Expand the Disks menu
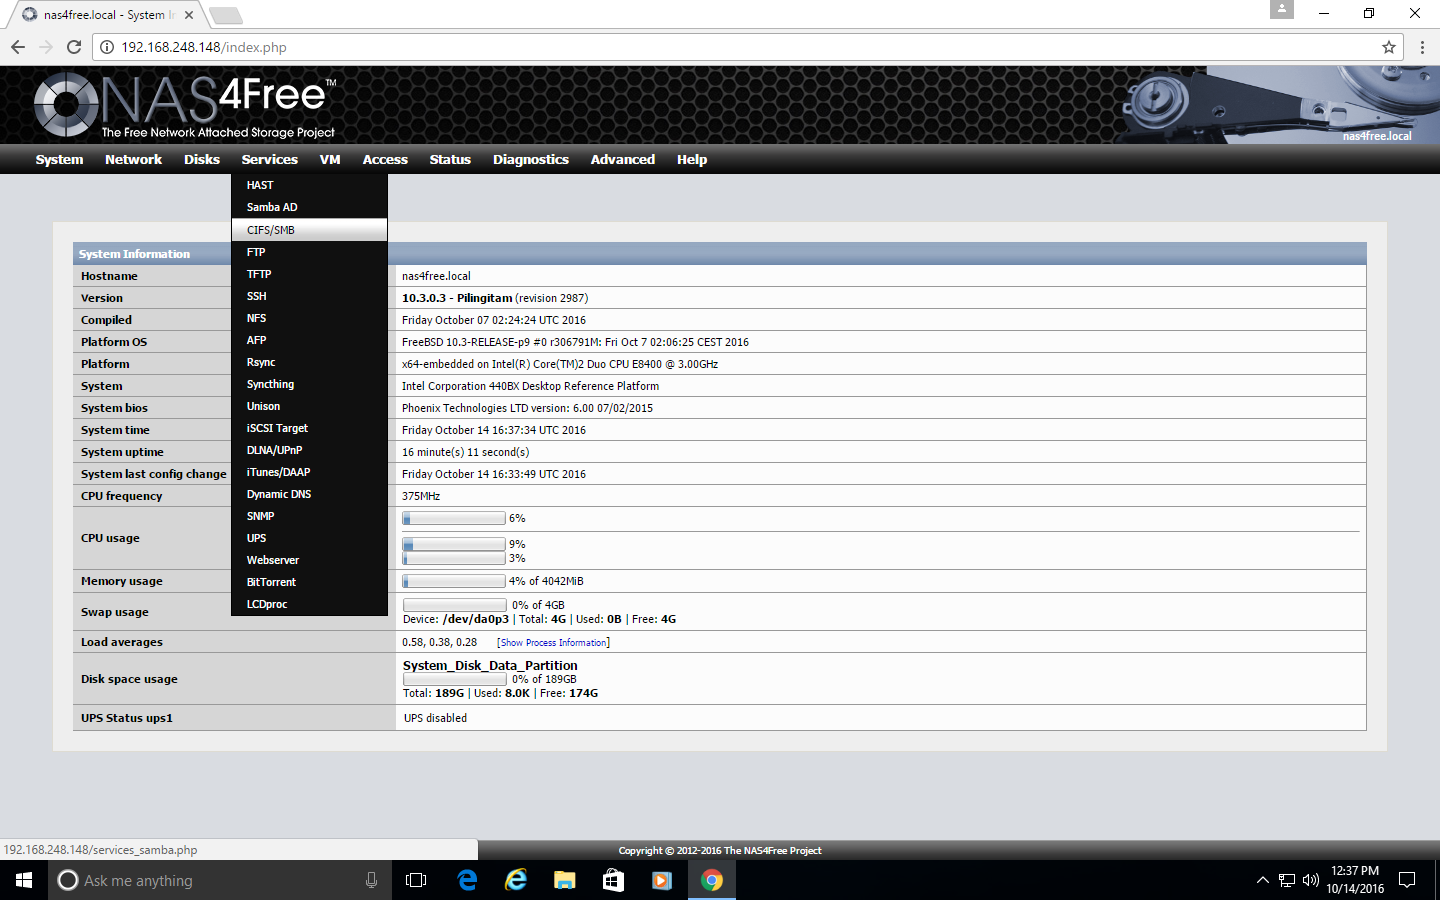 201,159
